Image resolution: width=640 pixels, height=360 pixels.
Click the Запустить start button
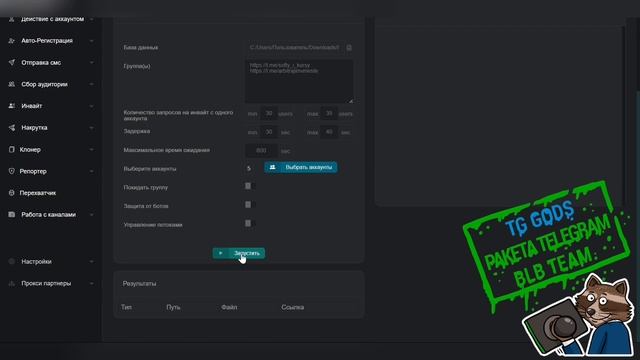click(239, 253)
